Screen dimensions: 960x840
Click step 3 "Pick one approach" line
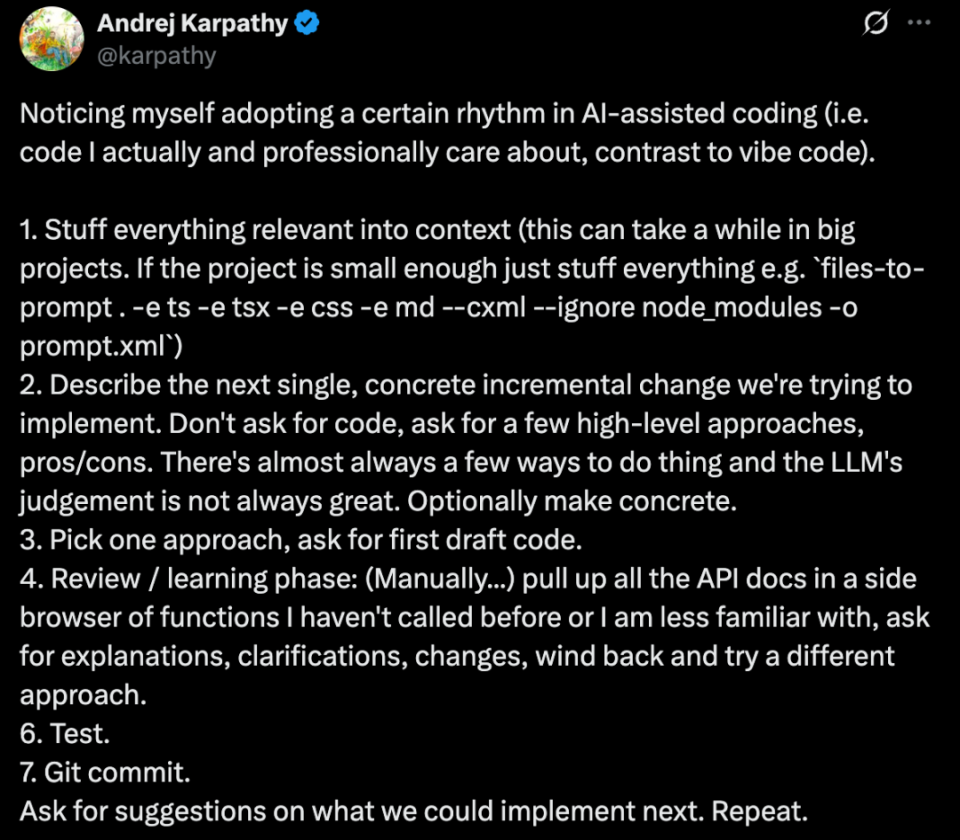[x=301, y=540]
